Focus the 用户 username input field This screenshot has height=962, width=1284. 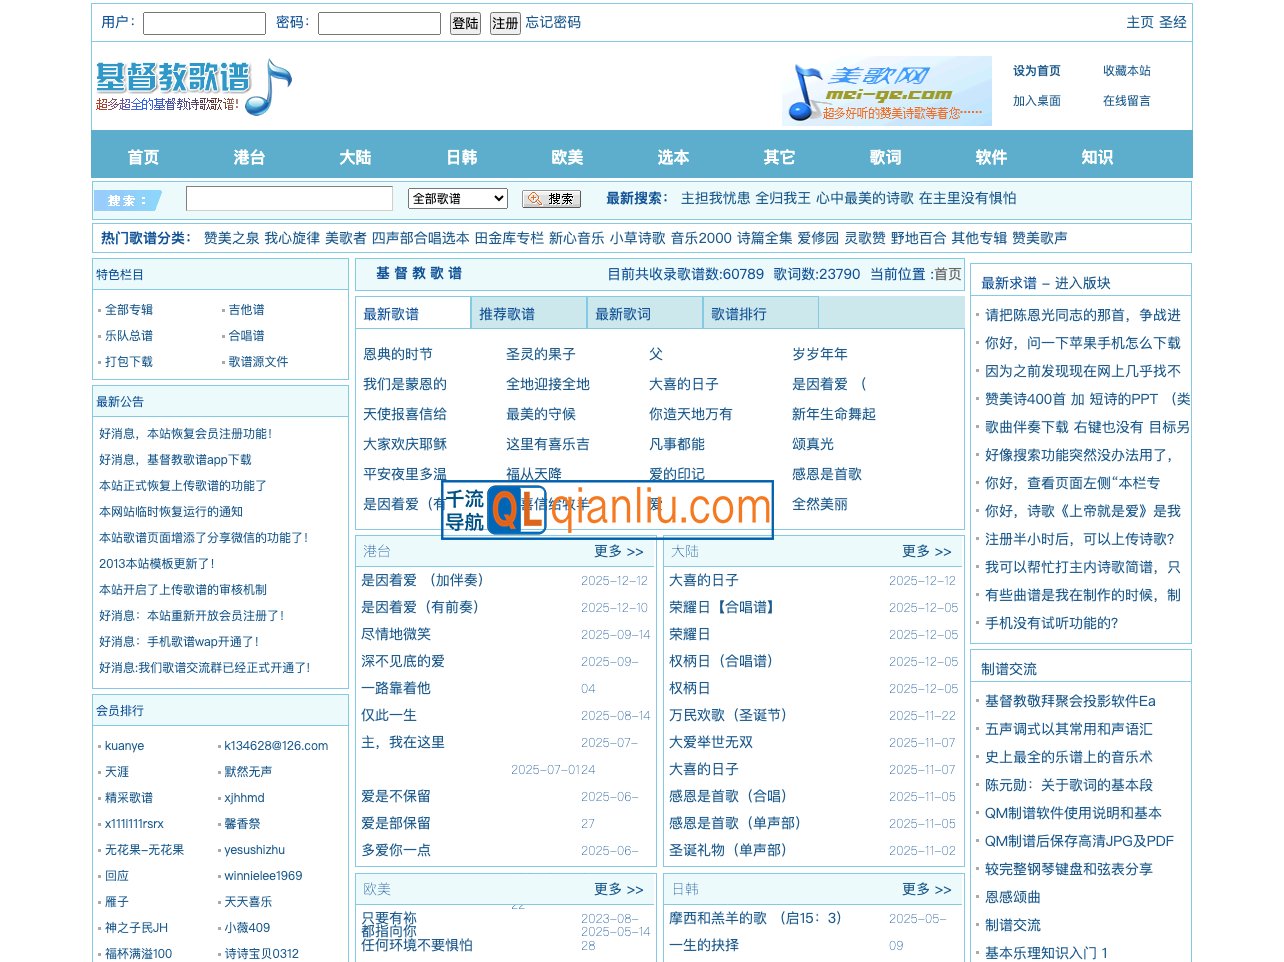pyautogui.click(x=204, y=23)
